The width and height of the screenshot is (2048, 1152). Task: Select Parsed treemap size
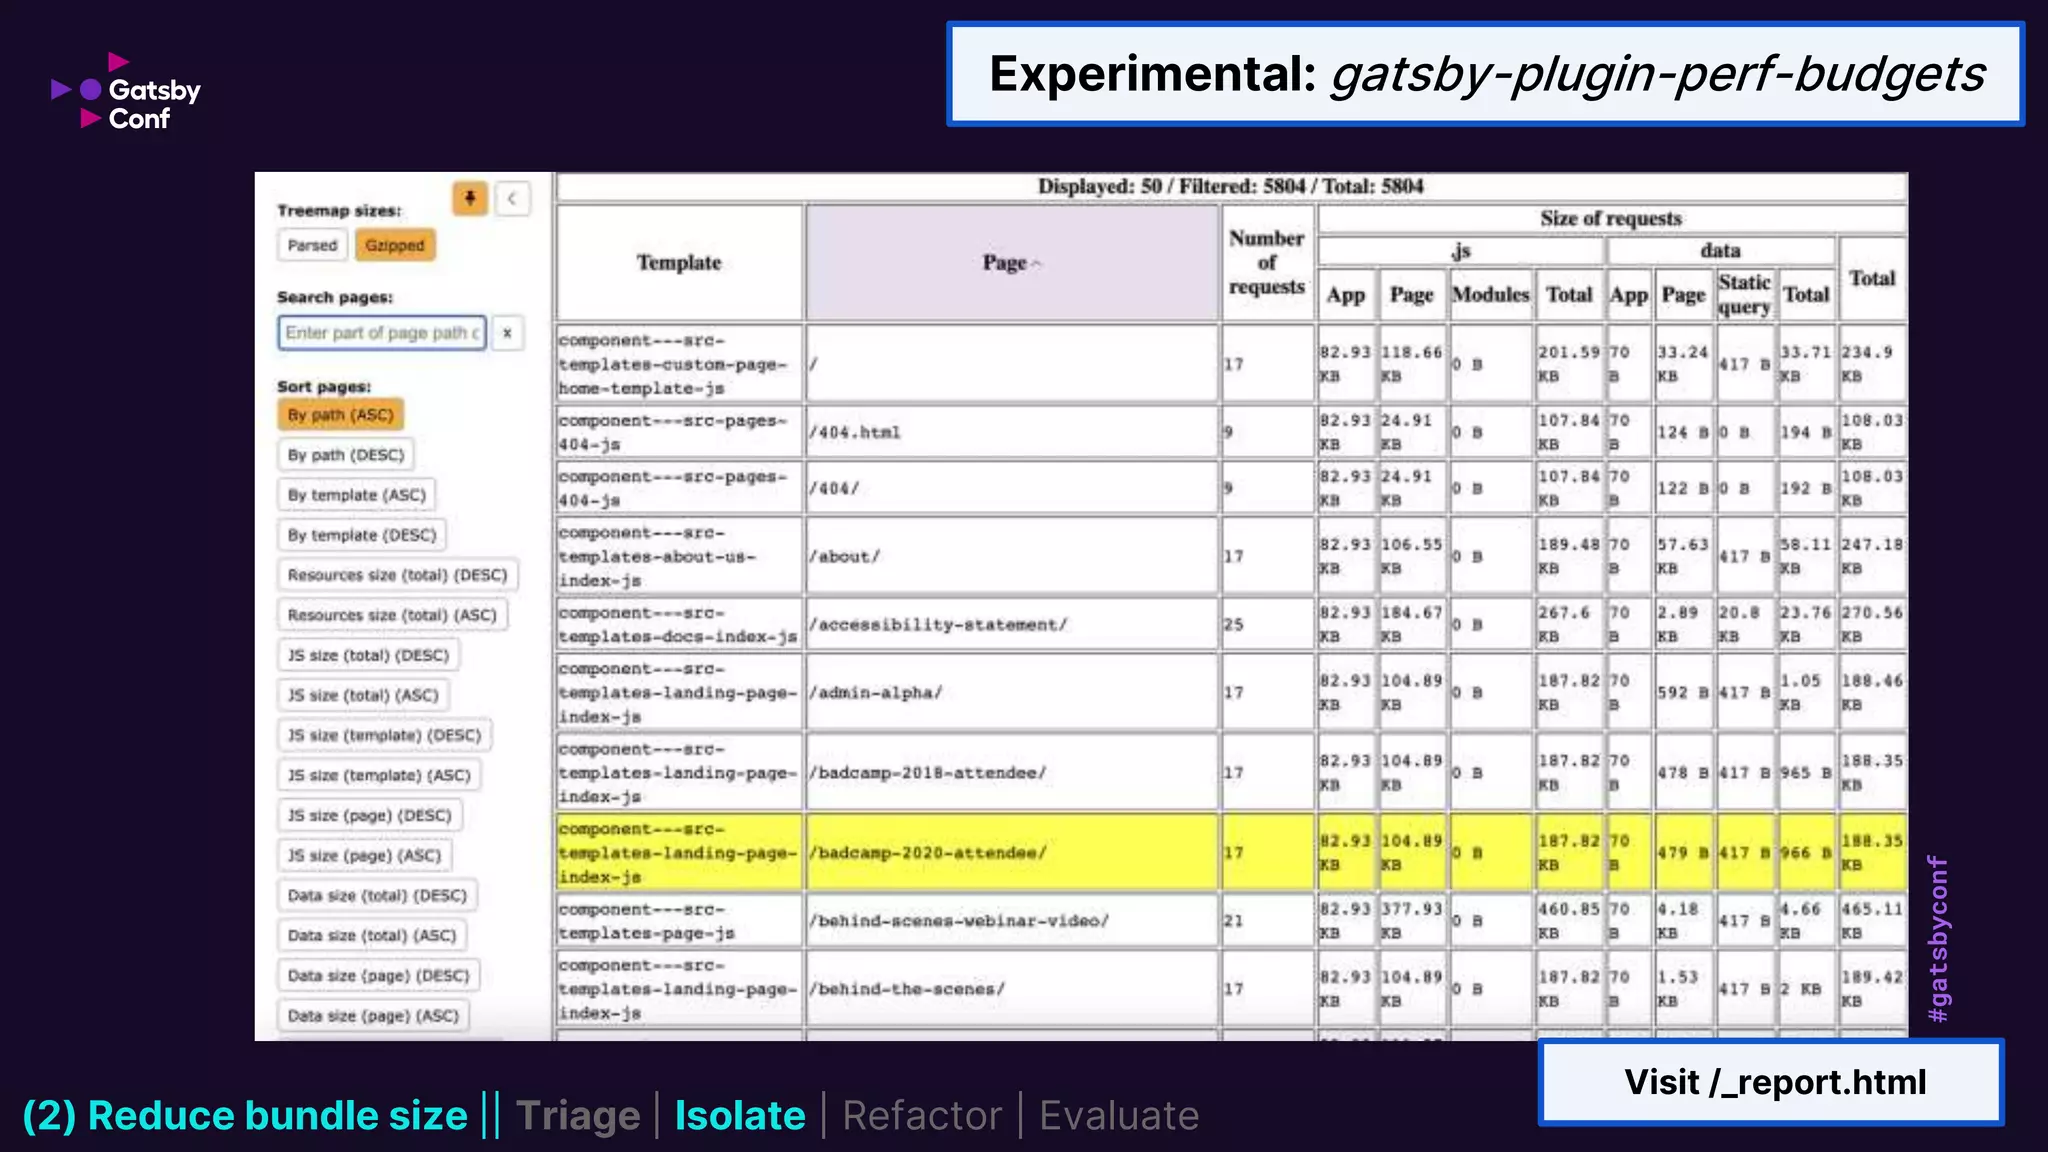tap(312, 245)
